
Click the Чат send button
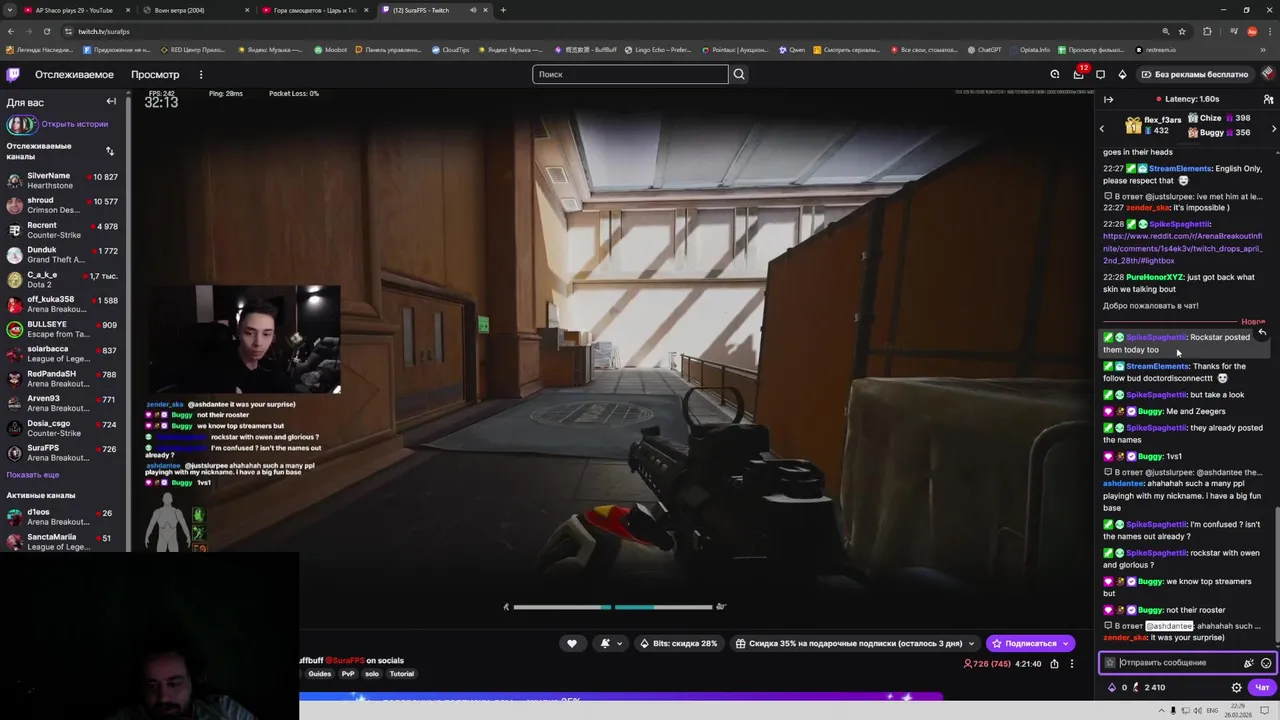[1262, 687]
